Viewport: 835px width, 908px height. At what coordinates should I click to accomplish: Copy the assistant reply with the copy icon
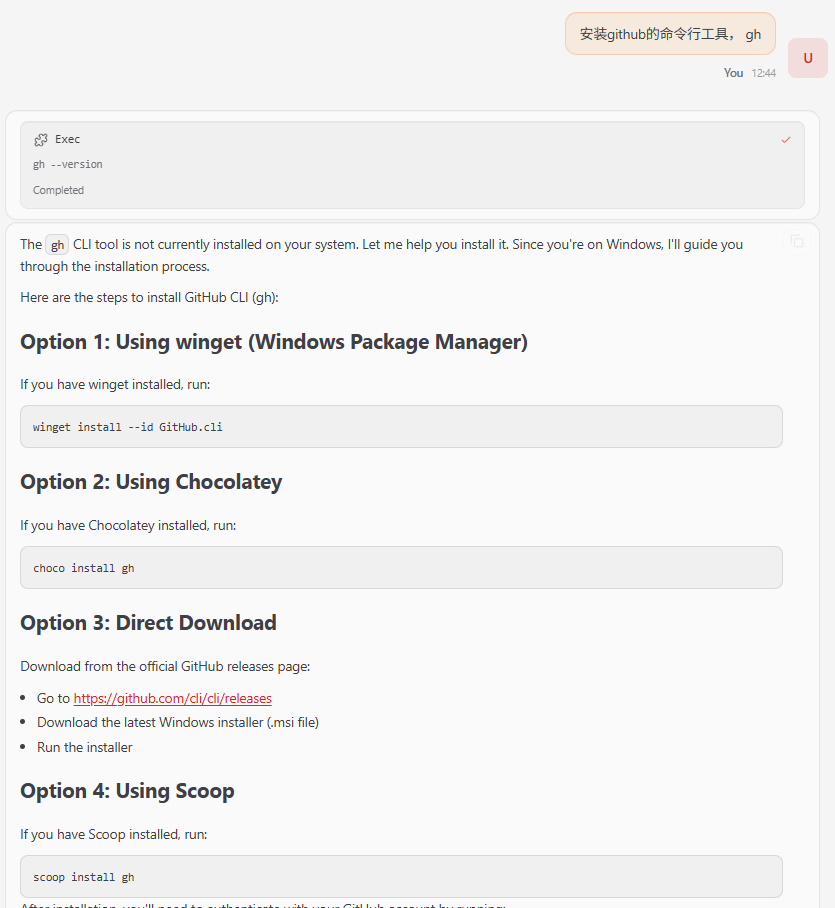797,241
